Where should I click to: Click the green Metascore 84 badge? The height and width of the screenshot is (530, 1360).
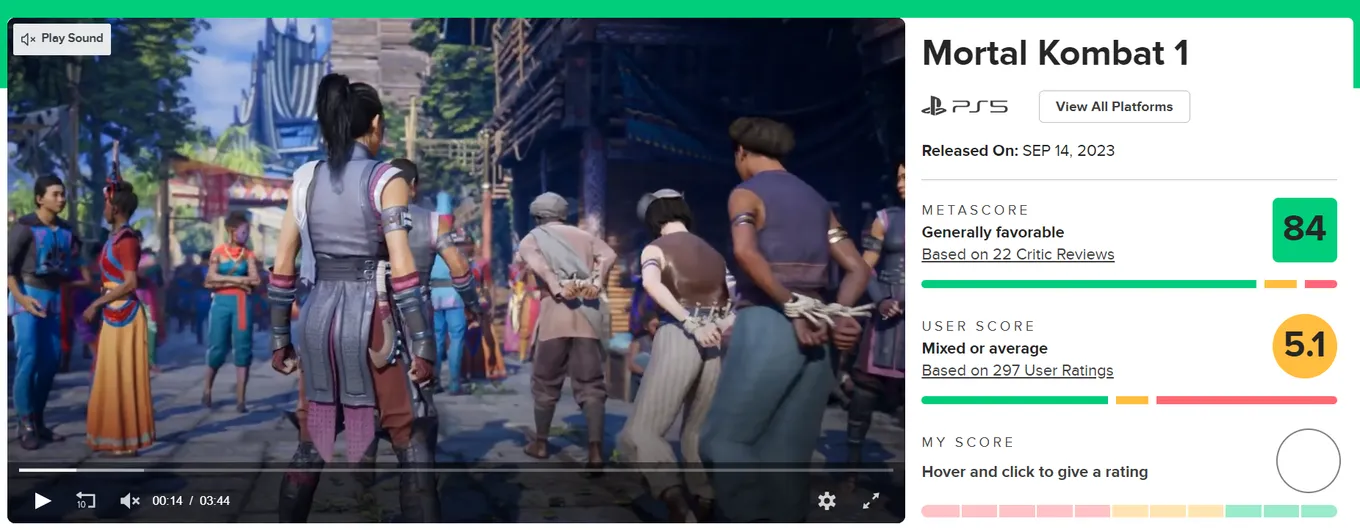coord(1304,230)
